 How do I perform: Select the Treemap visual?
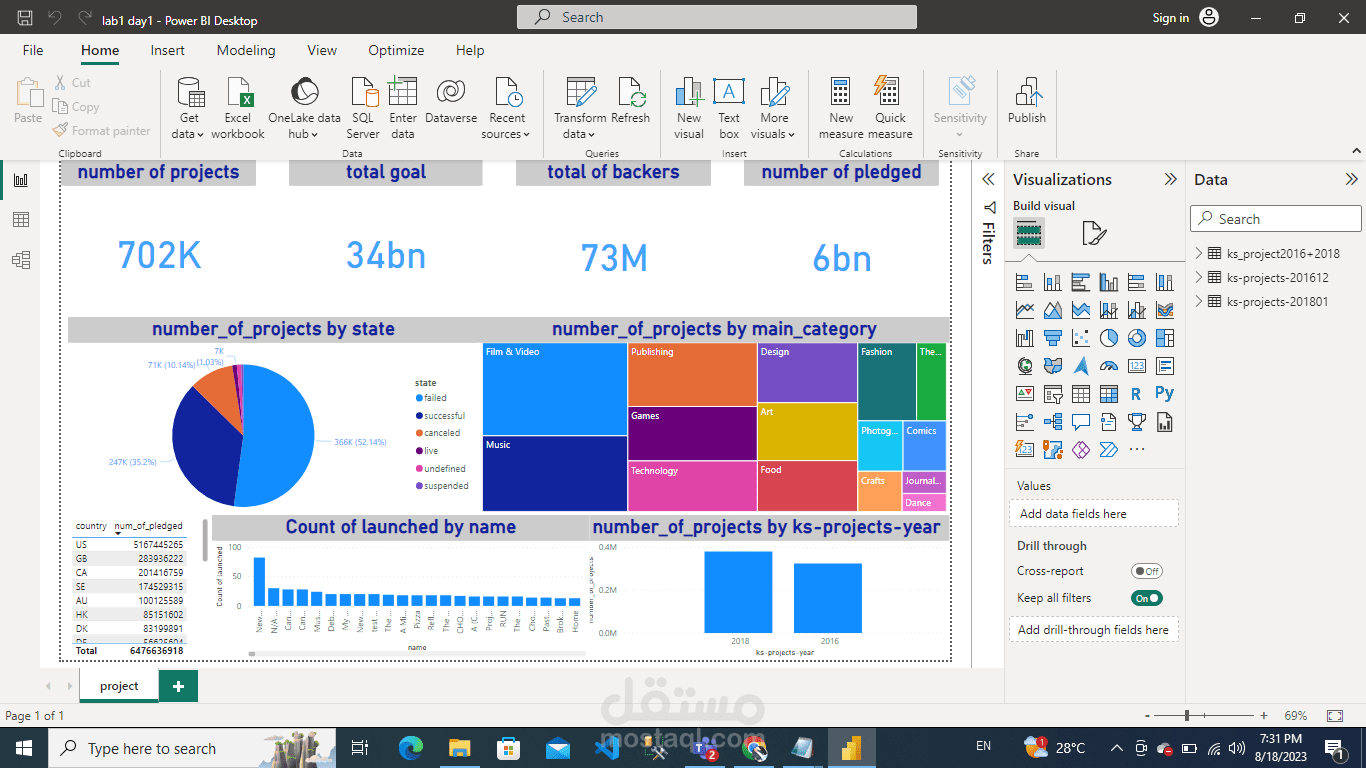tap(1164, 338)
